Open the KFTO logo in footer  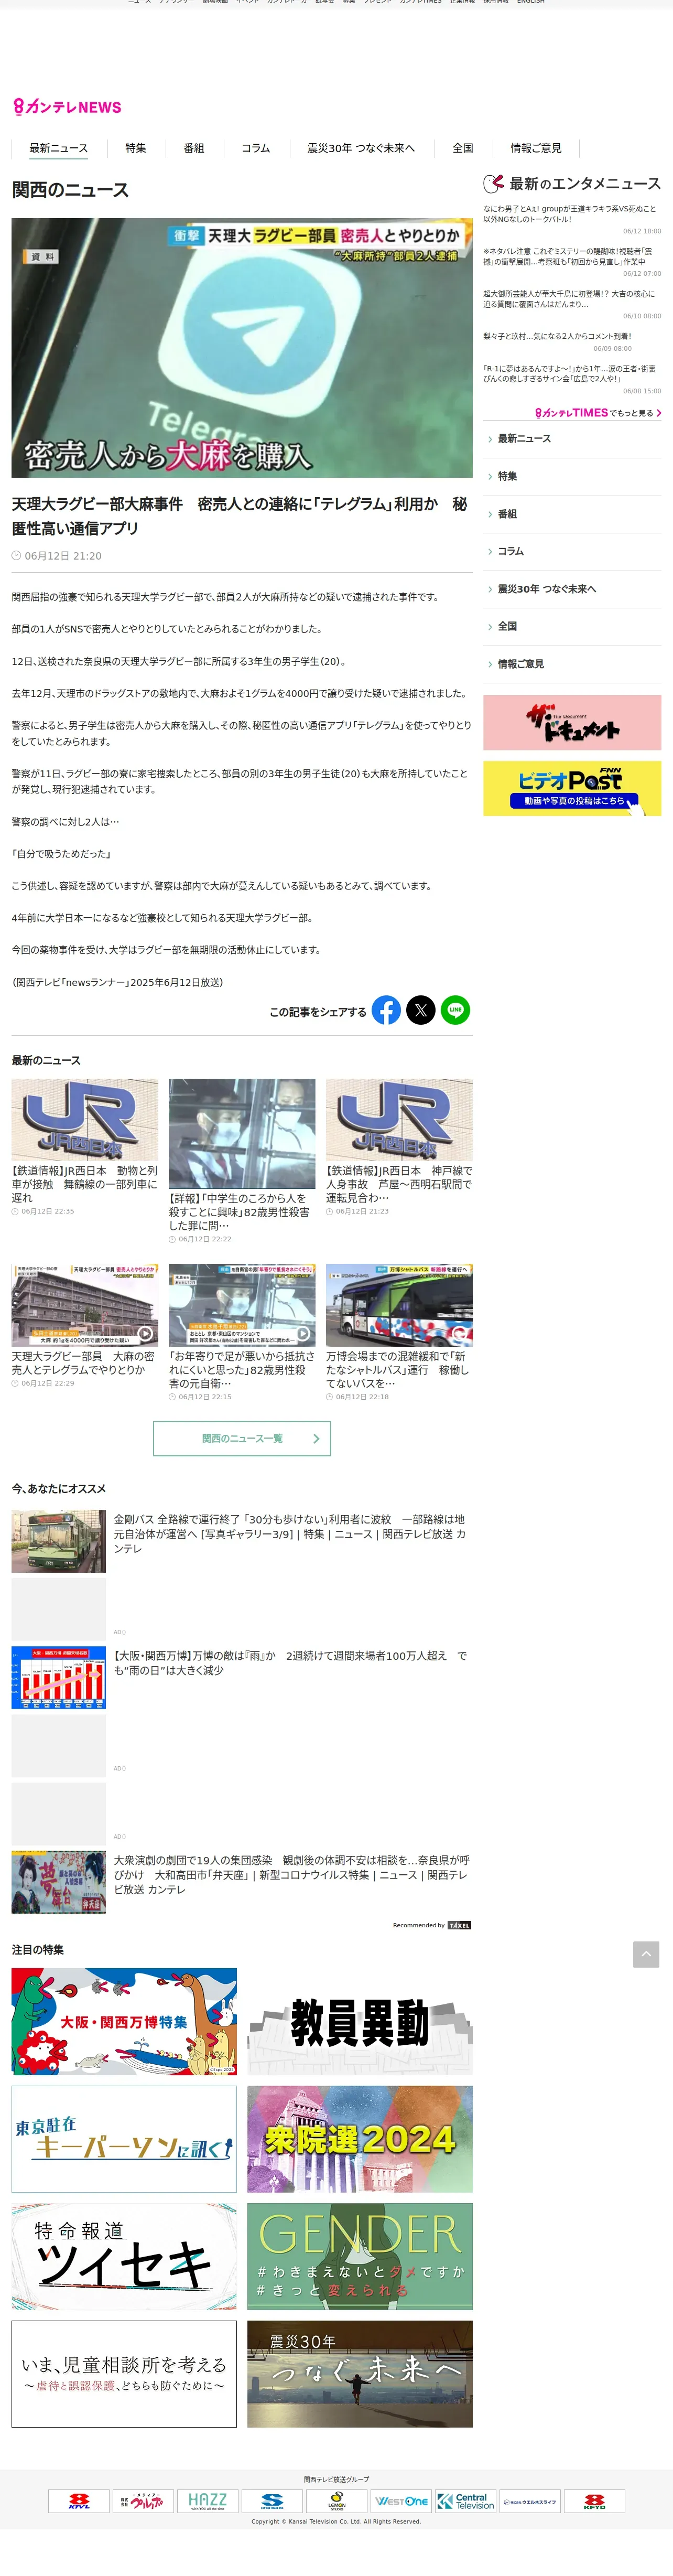[594, 2501]
